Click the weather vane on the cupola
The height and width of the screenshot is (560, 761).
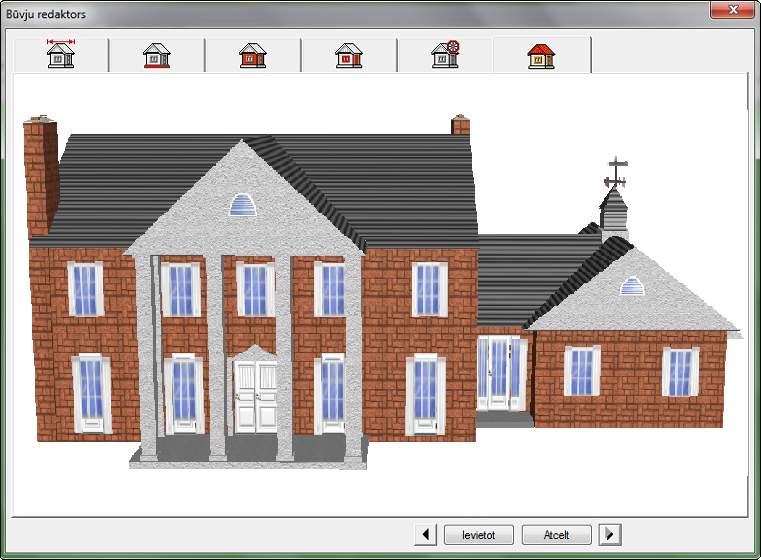pos(618,173)
